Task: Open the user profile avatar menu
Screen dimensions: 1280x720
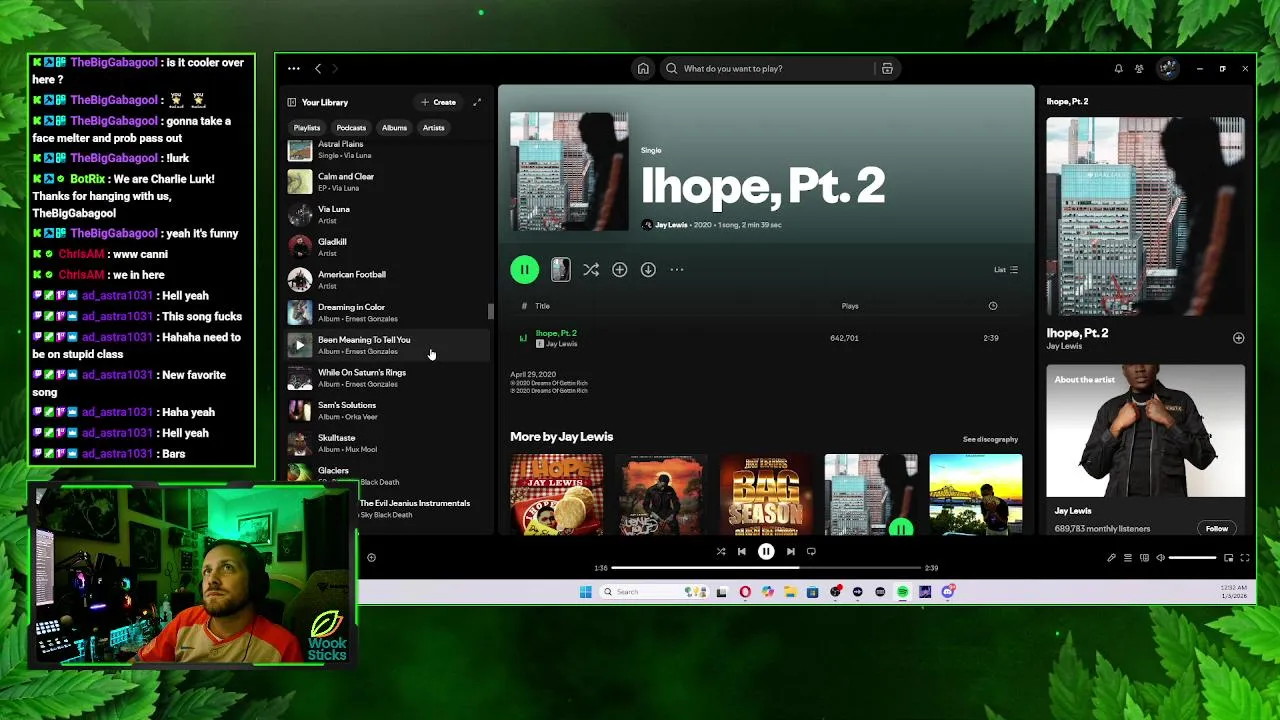Action: (1167, 69)
